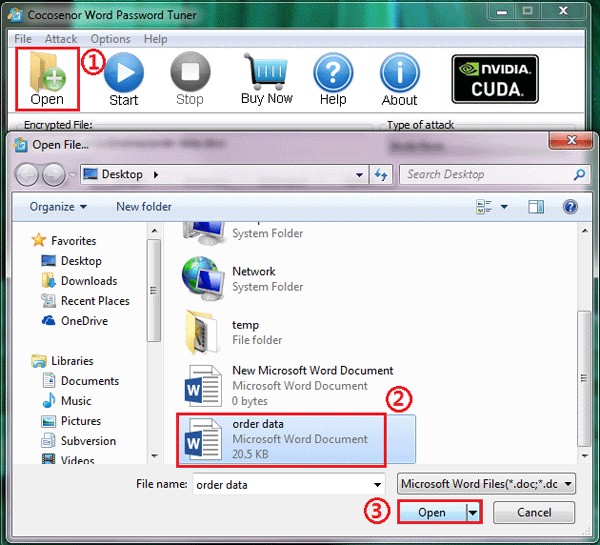The height and width of the screenshot is (545, 600).
Task: Select the Network system folder icon
Action: coord(203,279)
